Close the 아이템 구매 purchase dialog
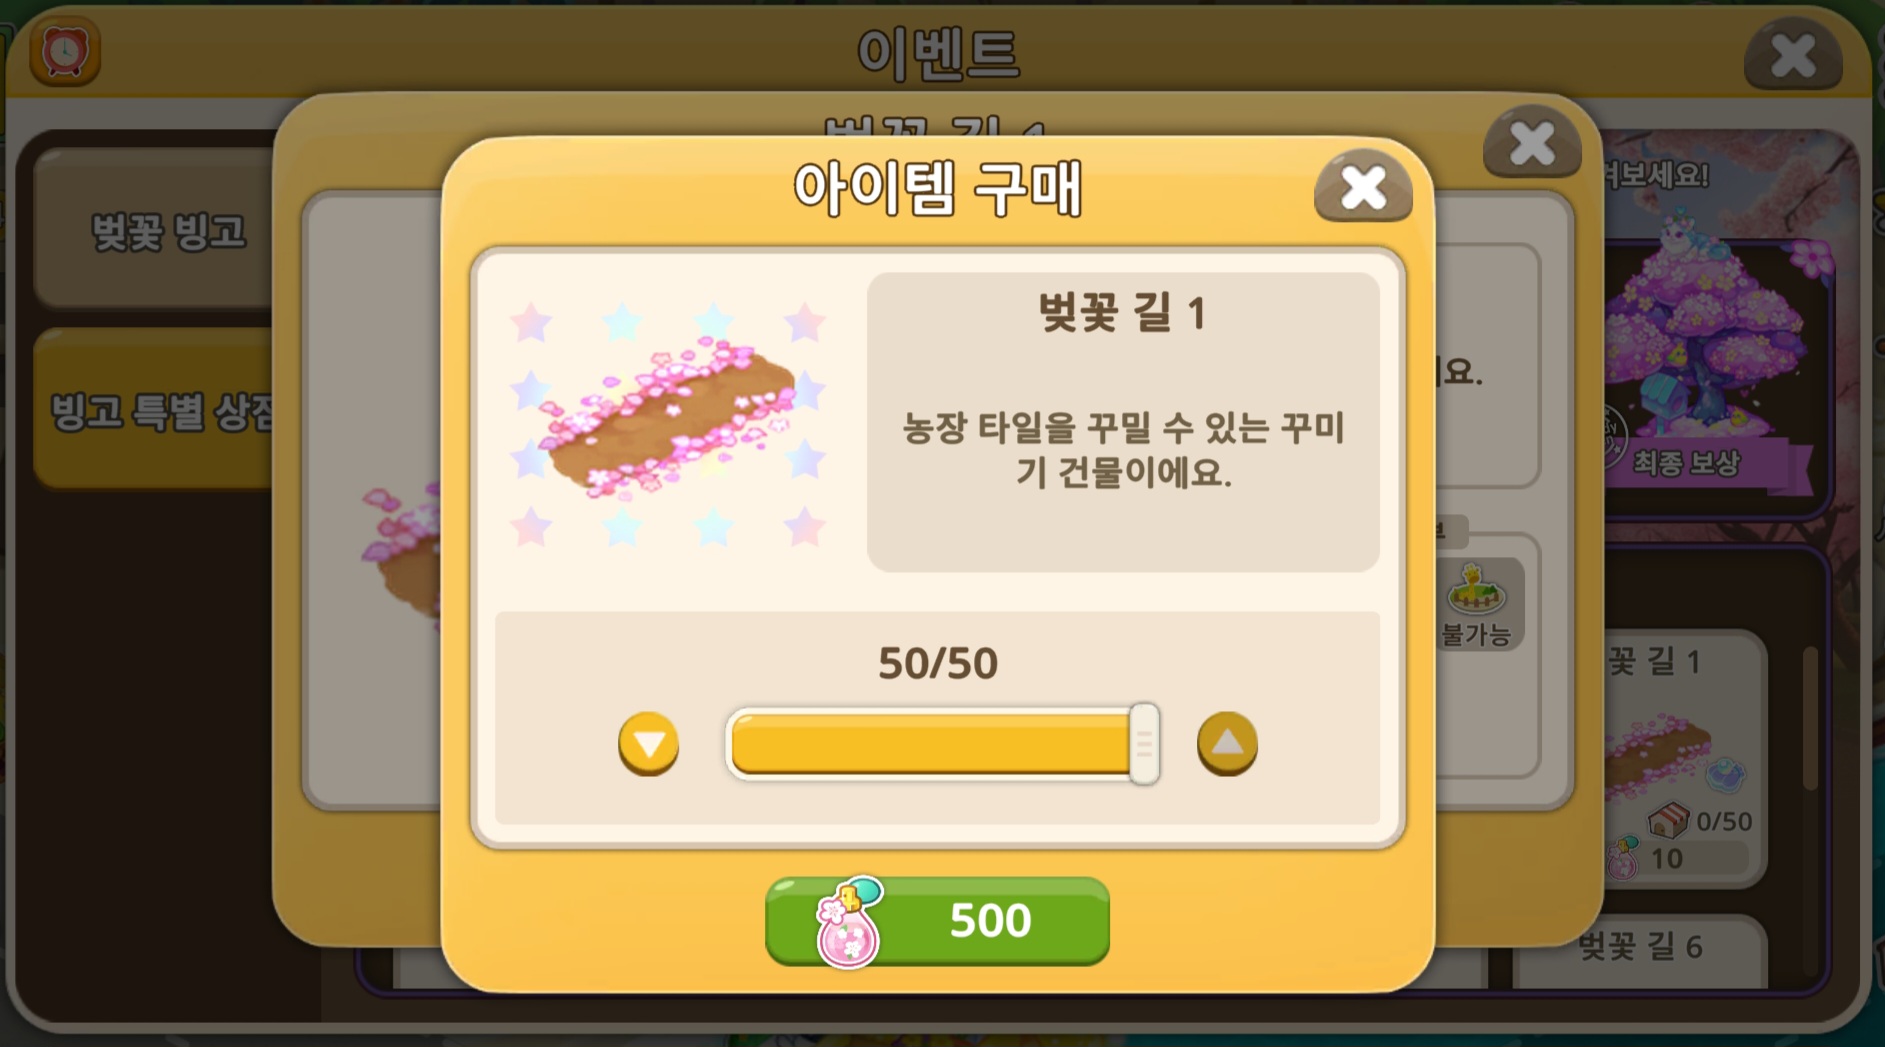The height and width of the screenshot is (1047, 1885). pos(1363,187)
